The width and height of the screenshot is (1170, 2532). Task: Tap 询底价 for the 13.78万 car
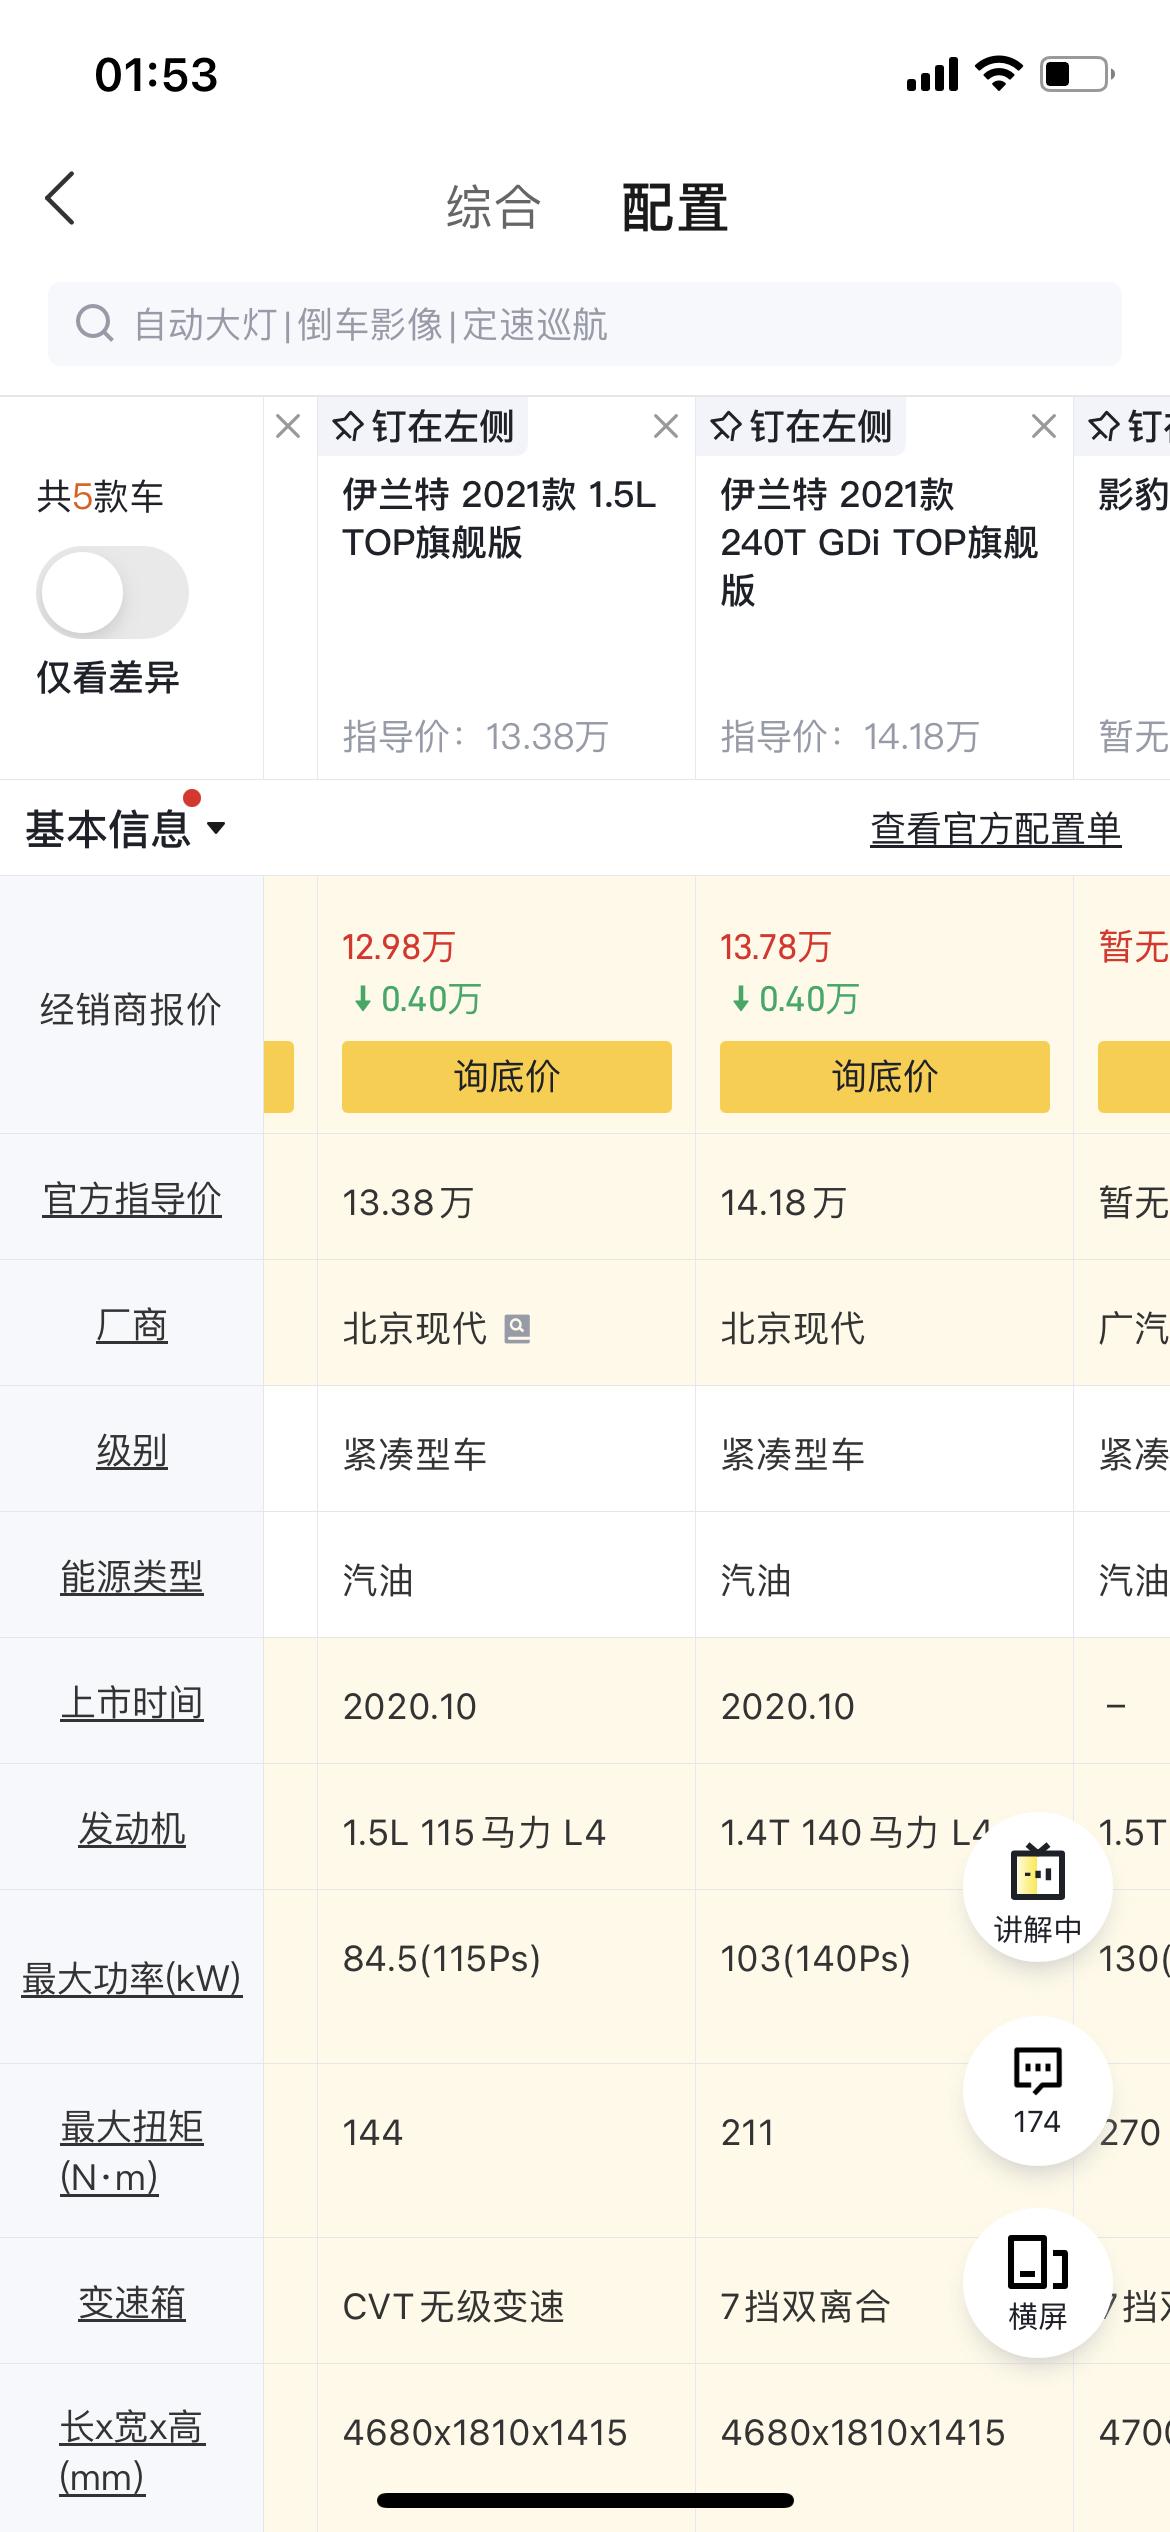(x=885, y=1077)
